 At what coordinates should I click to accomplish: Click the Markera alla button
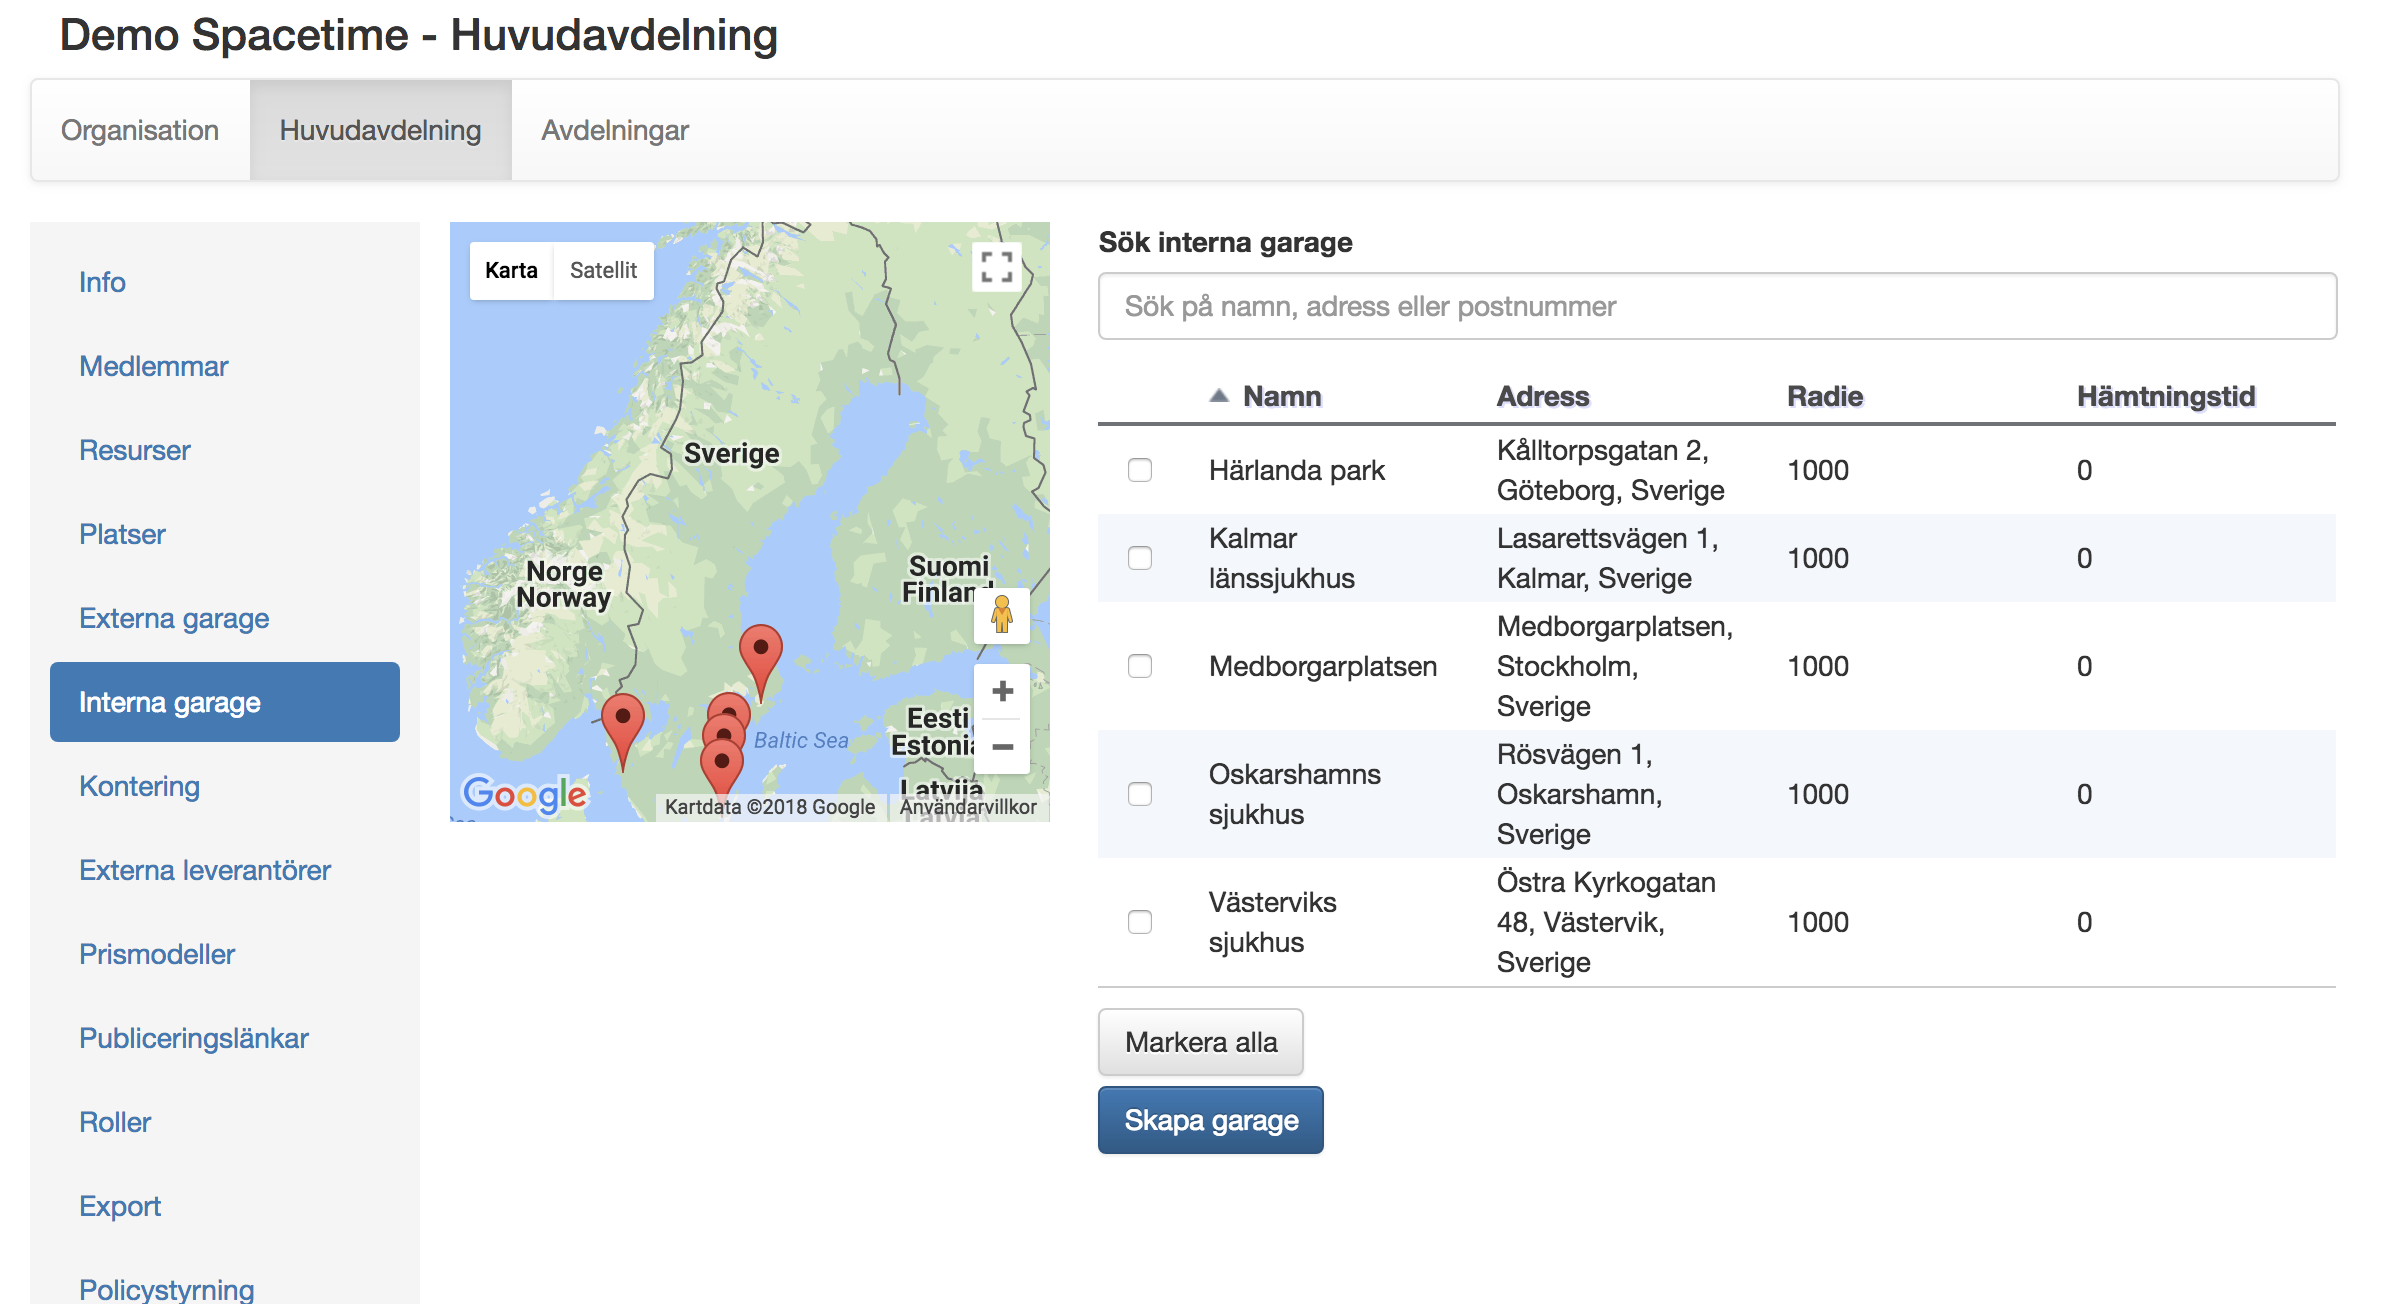[1200, 1042]
